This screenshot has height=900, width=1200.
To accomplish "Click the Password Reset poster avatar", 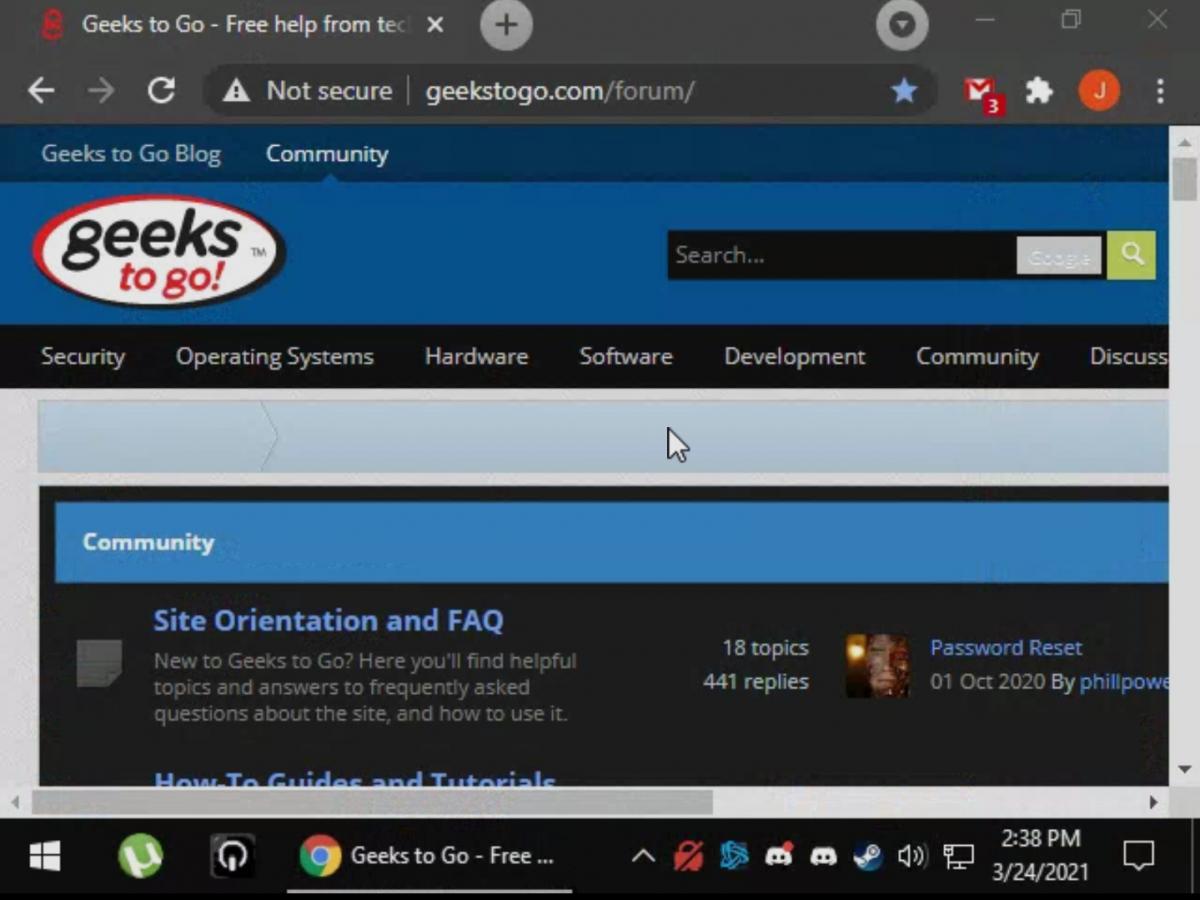I will coord(877,665).
